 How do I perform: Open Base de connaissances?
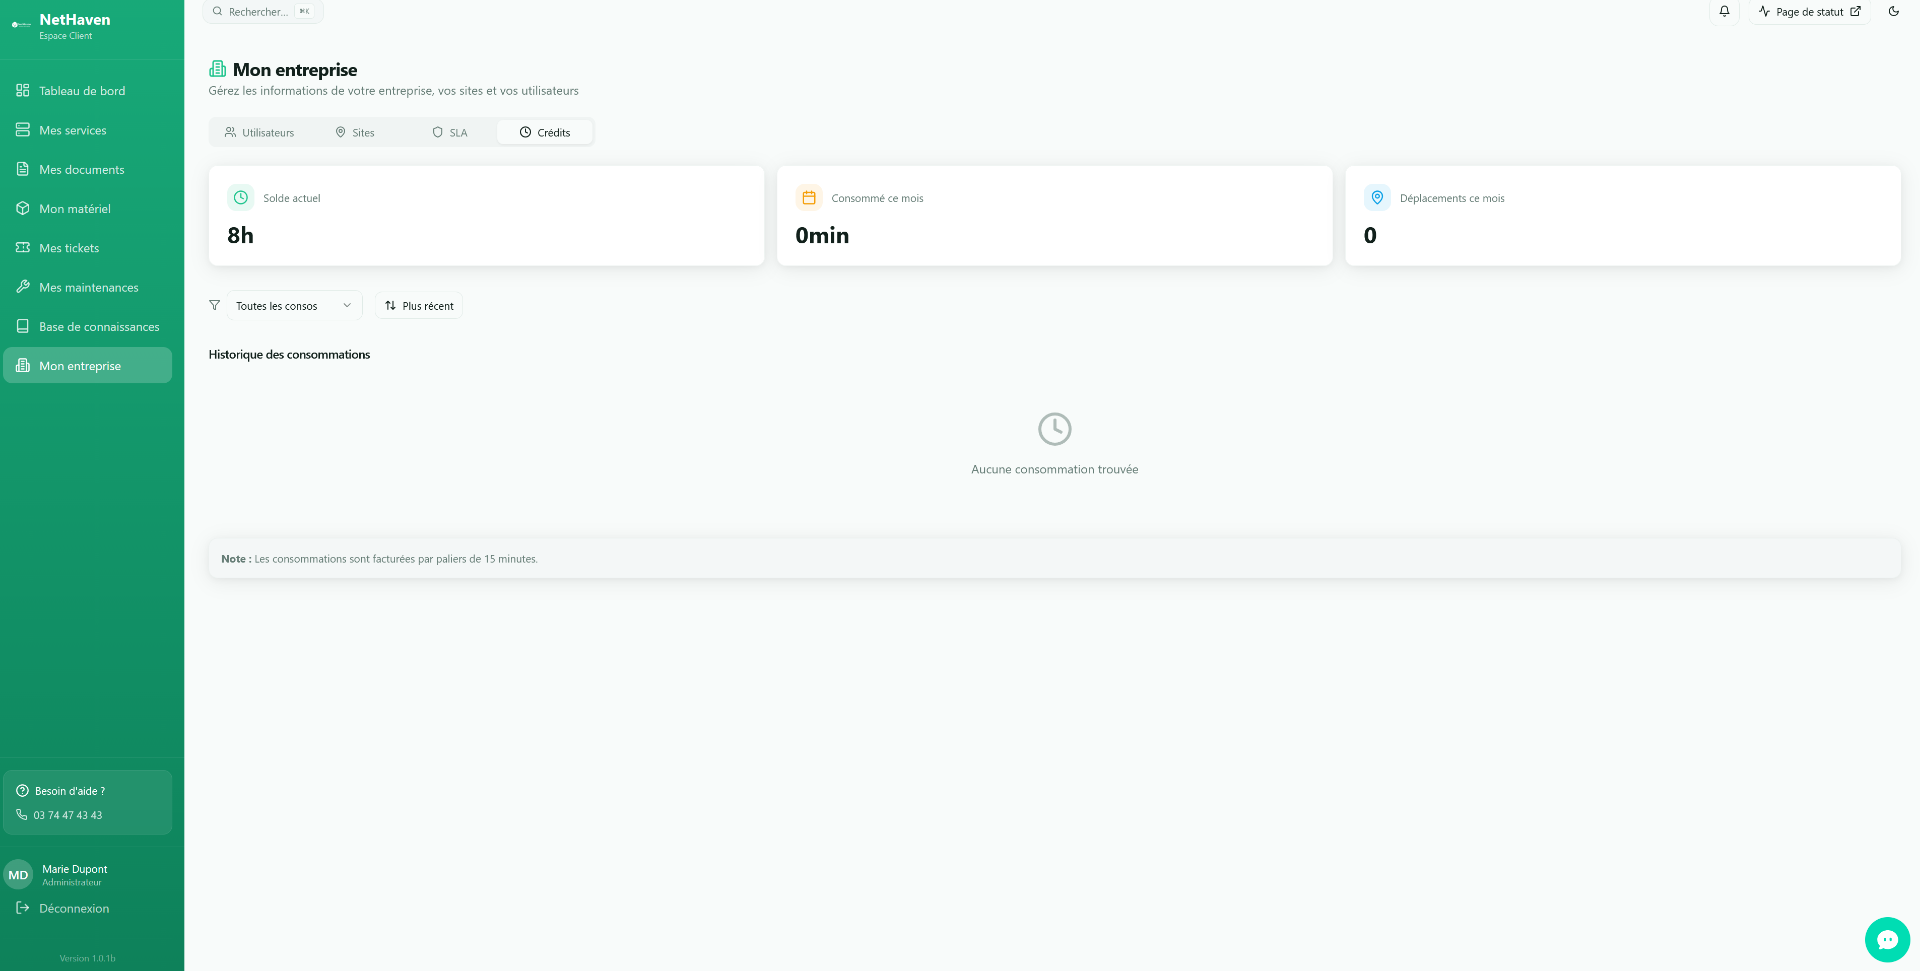click(x=88, y=327)
